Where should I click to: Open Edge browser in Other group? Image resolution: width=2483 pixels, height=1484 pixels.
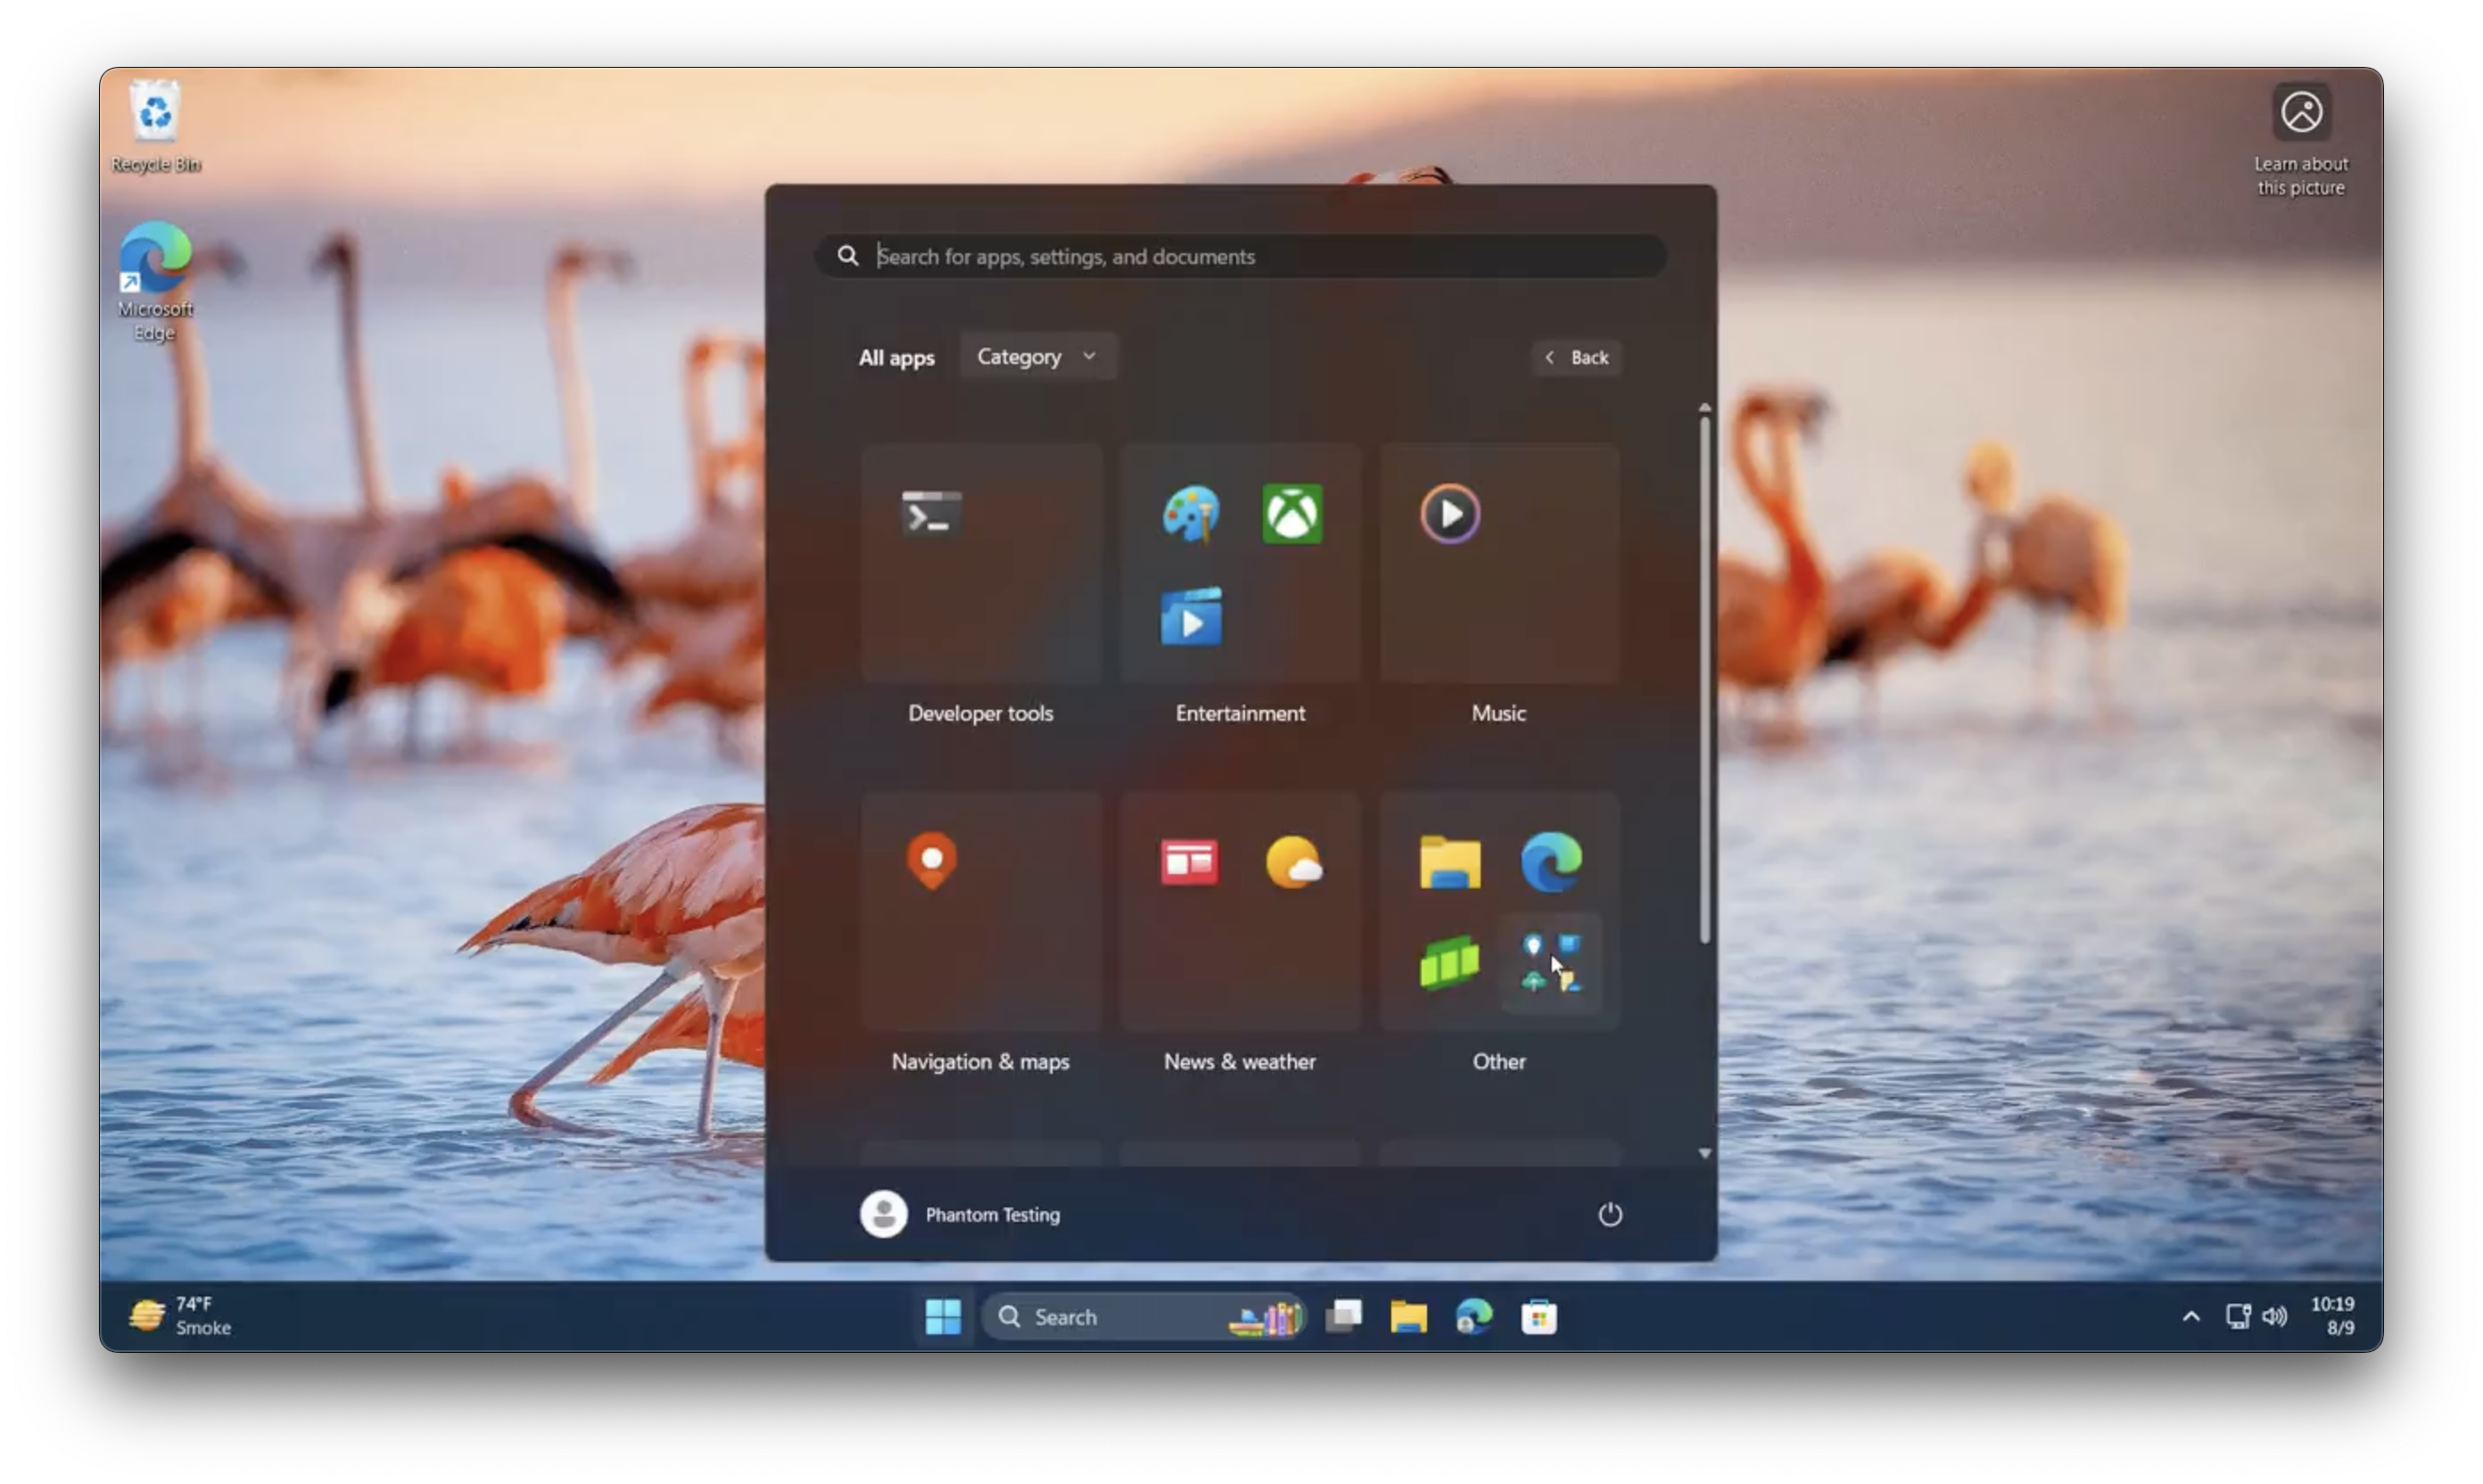[1551, 861]
